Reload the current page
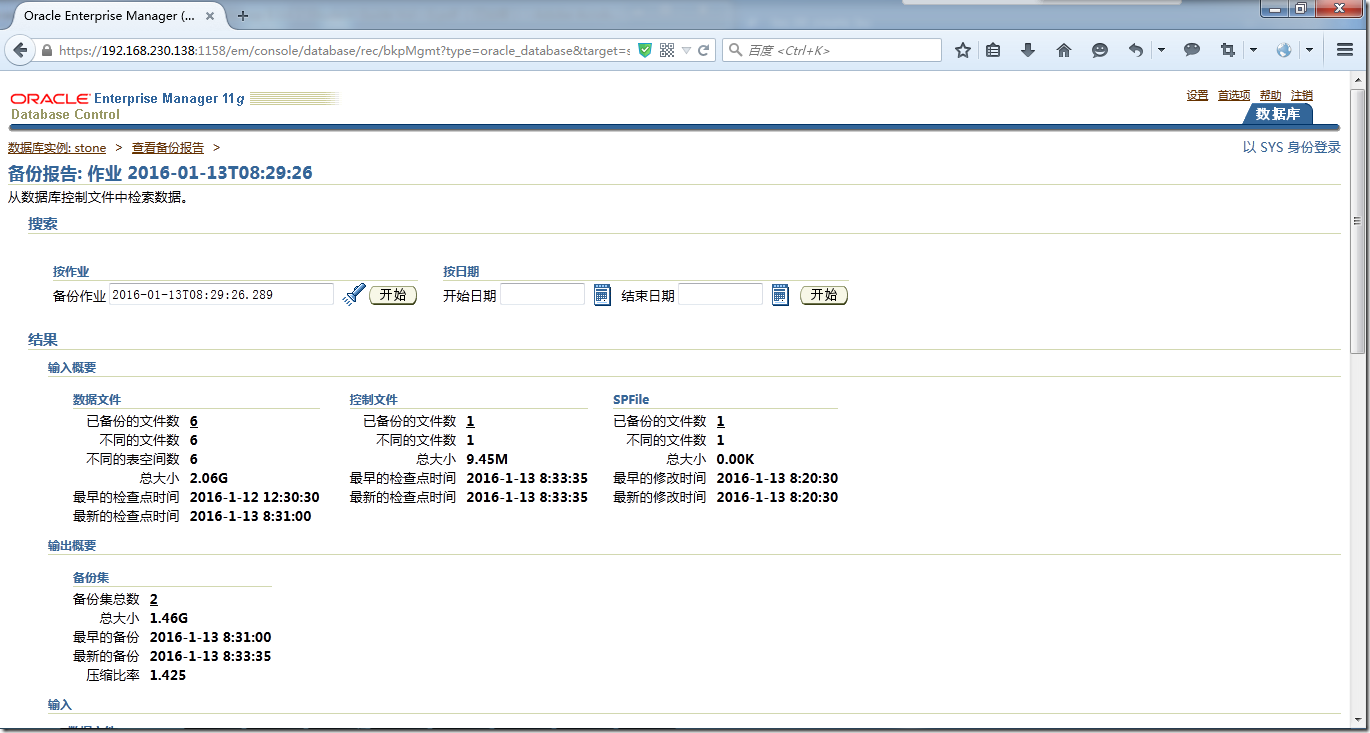 tap(704, 50)
